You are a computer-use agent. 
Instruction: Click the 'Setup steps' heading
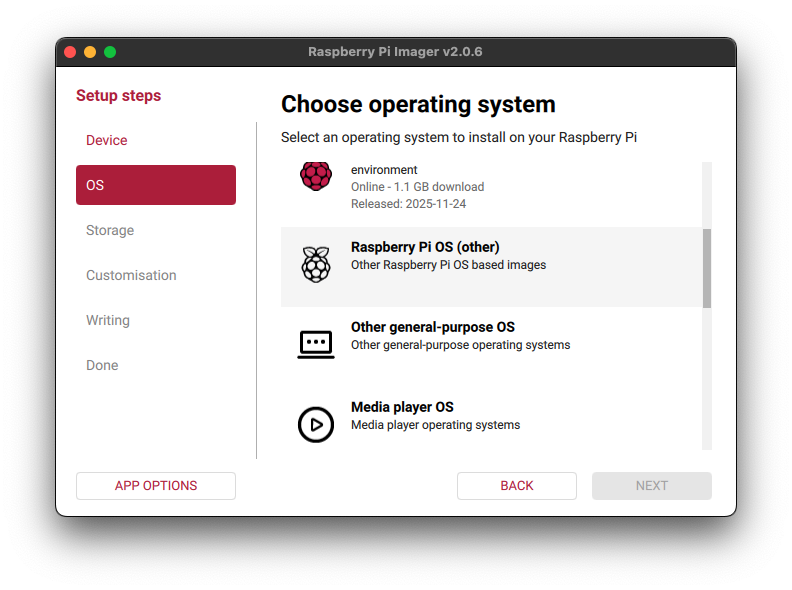pos(118,95)
